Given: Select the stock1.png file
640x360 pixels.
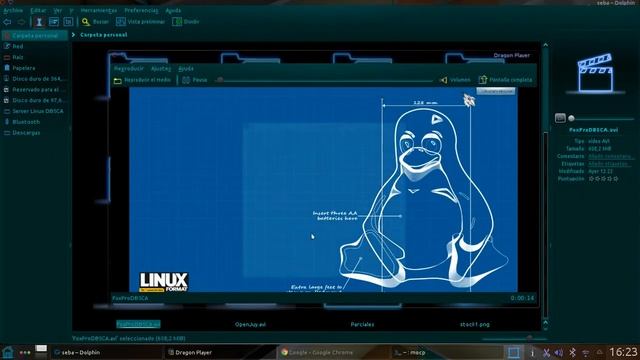Looking at the screenshot, I should 475,324.
